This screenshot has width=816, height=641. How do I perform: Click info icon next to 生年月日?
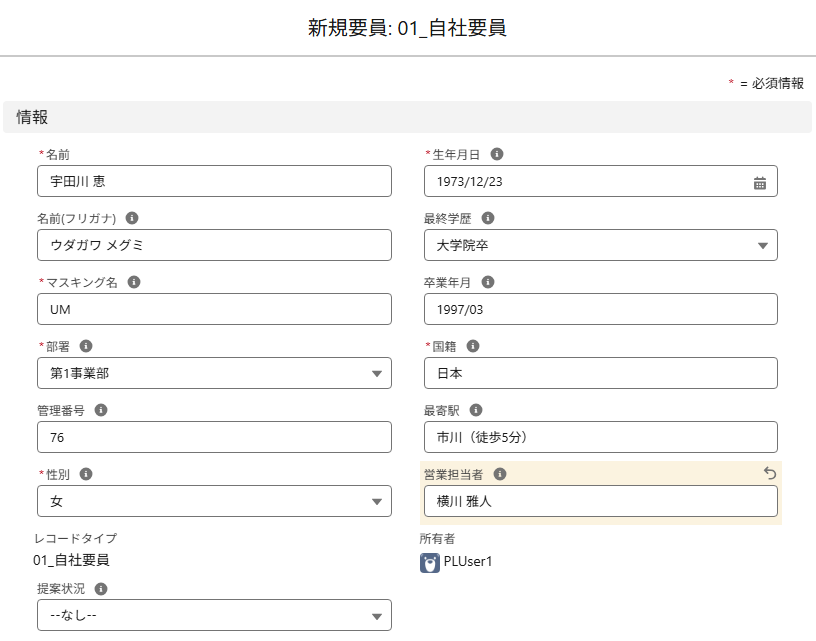(x=497, y=154)
